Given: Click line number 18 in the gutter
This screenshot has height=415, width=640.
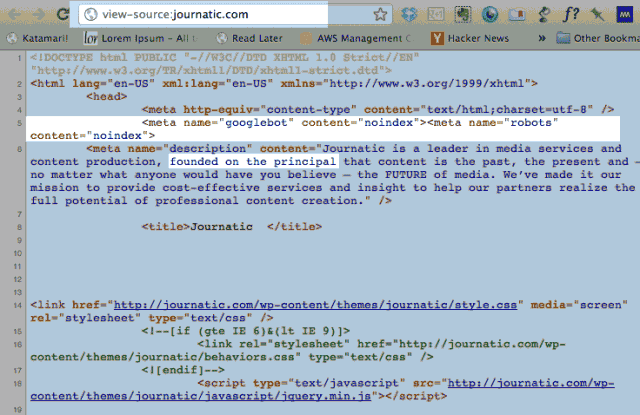Looking at the screenshot, I should point(18,384).
